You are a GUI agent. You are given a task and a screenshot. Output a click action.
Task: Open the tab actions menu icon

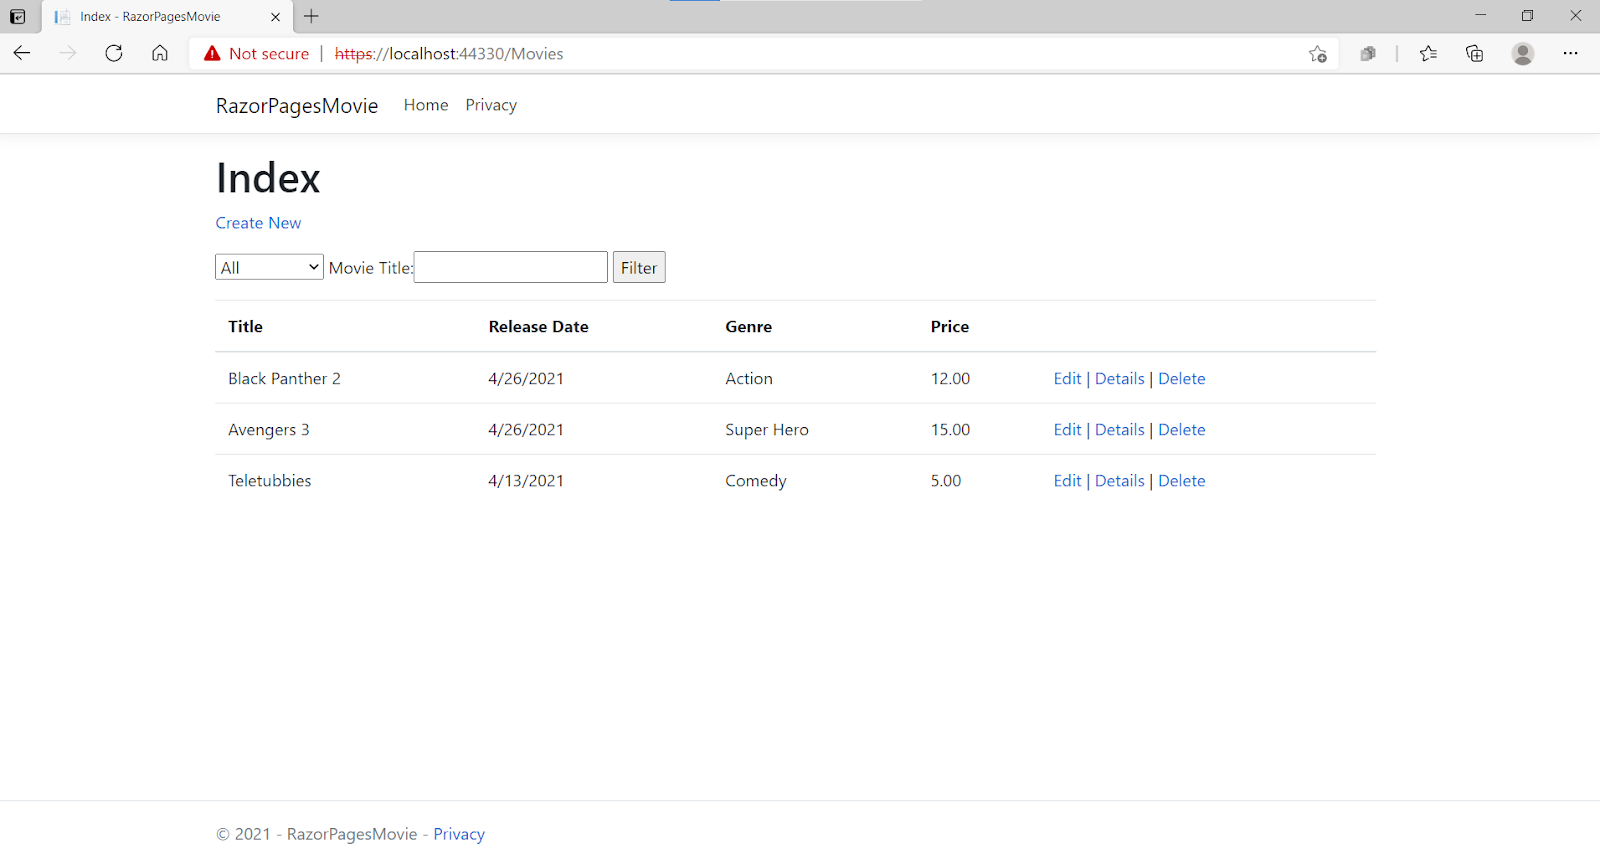(x=17, y=17)
